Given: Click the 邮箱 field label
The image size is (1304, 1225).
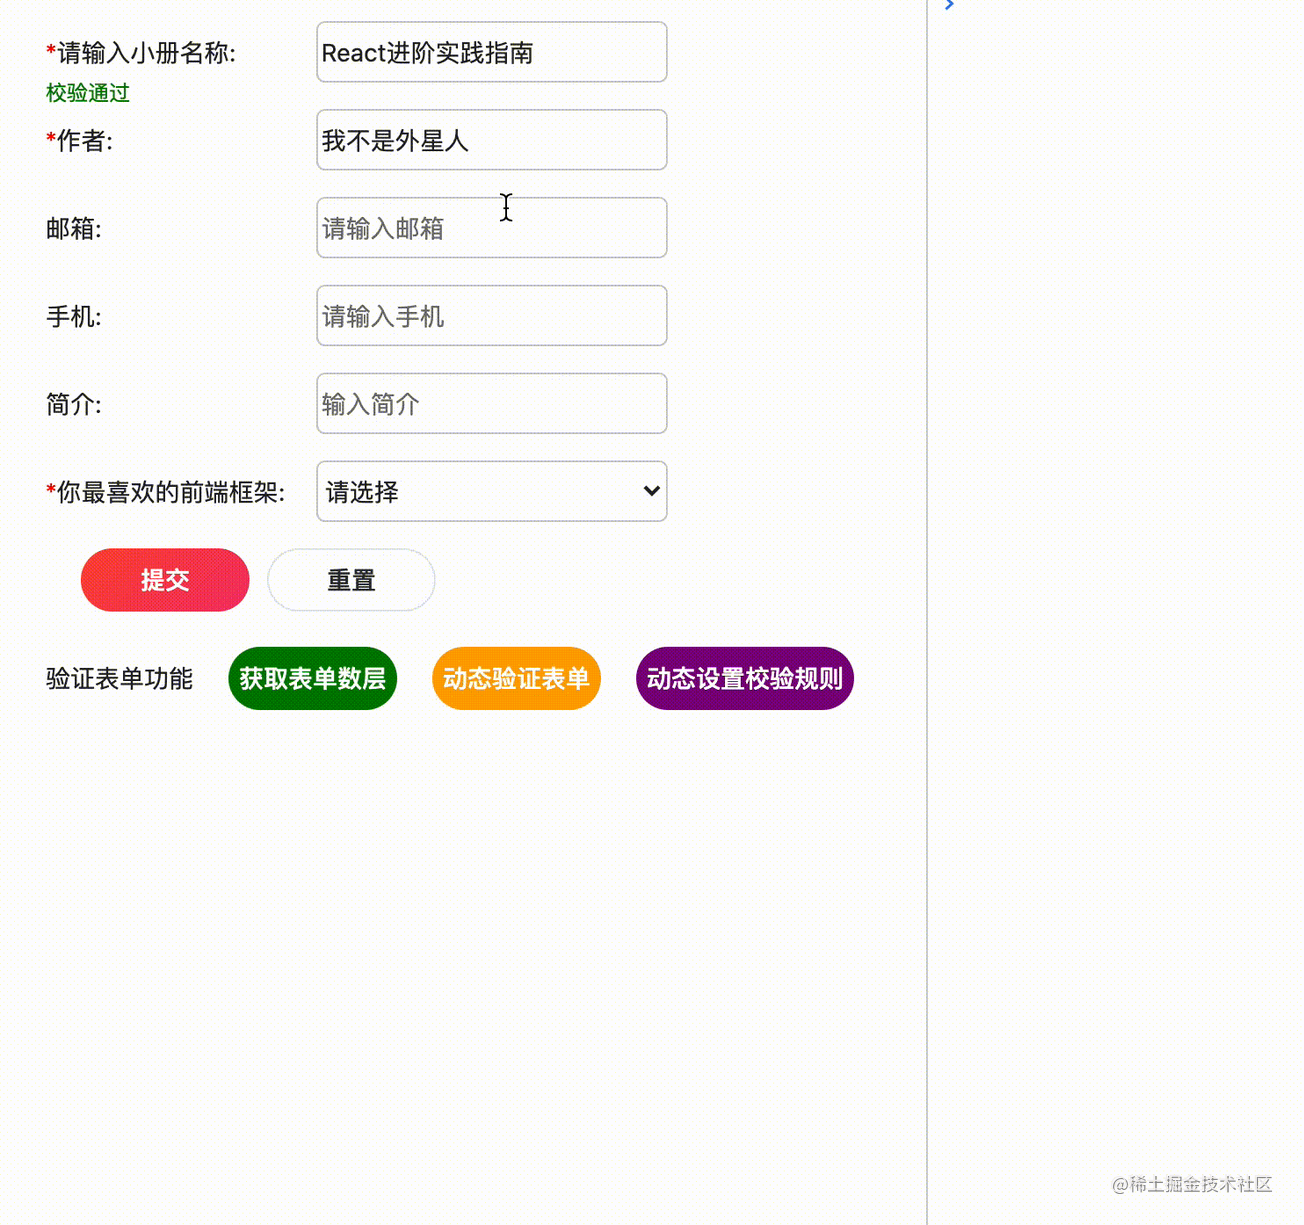Looking at the screenshot, I should pyautogui.click(x=73, y=229).
